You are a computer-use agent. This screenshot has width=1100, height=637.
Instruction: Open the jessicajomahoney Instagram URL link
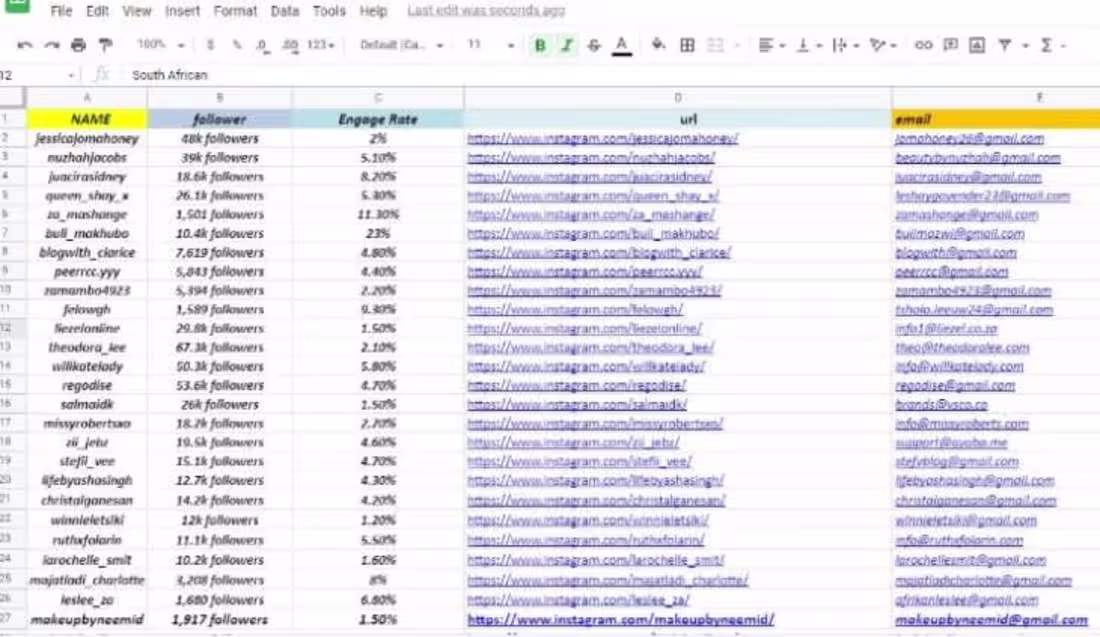pos(603,139)
